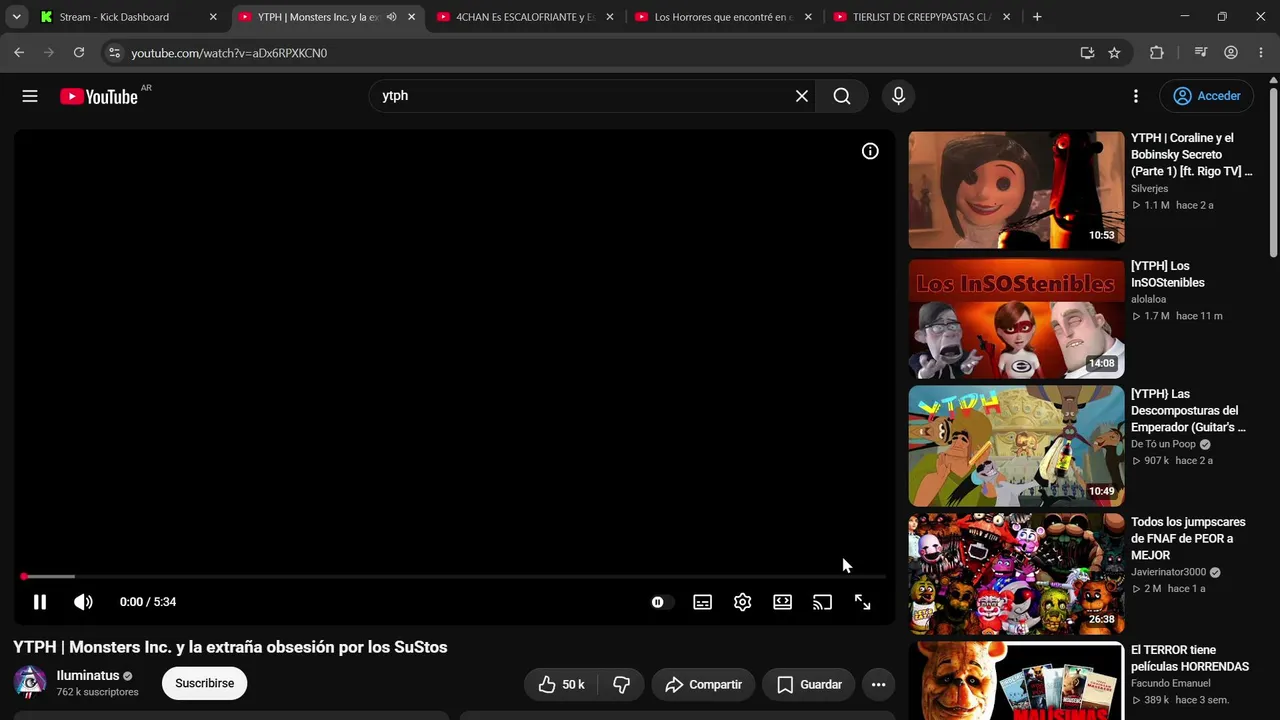Open the Los InSOStenibles video thumbnail
Viewport: 1280px width, 720px height.
pos(1016,318)
